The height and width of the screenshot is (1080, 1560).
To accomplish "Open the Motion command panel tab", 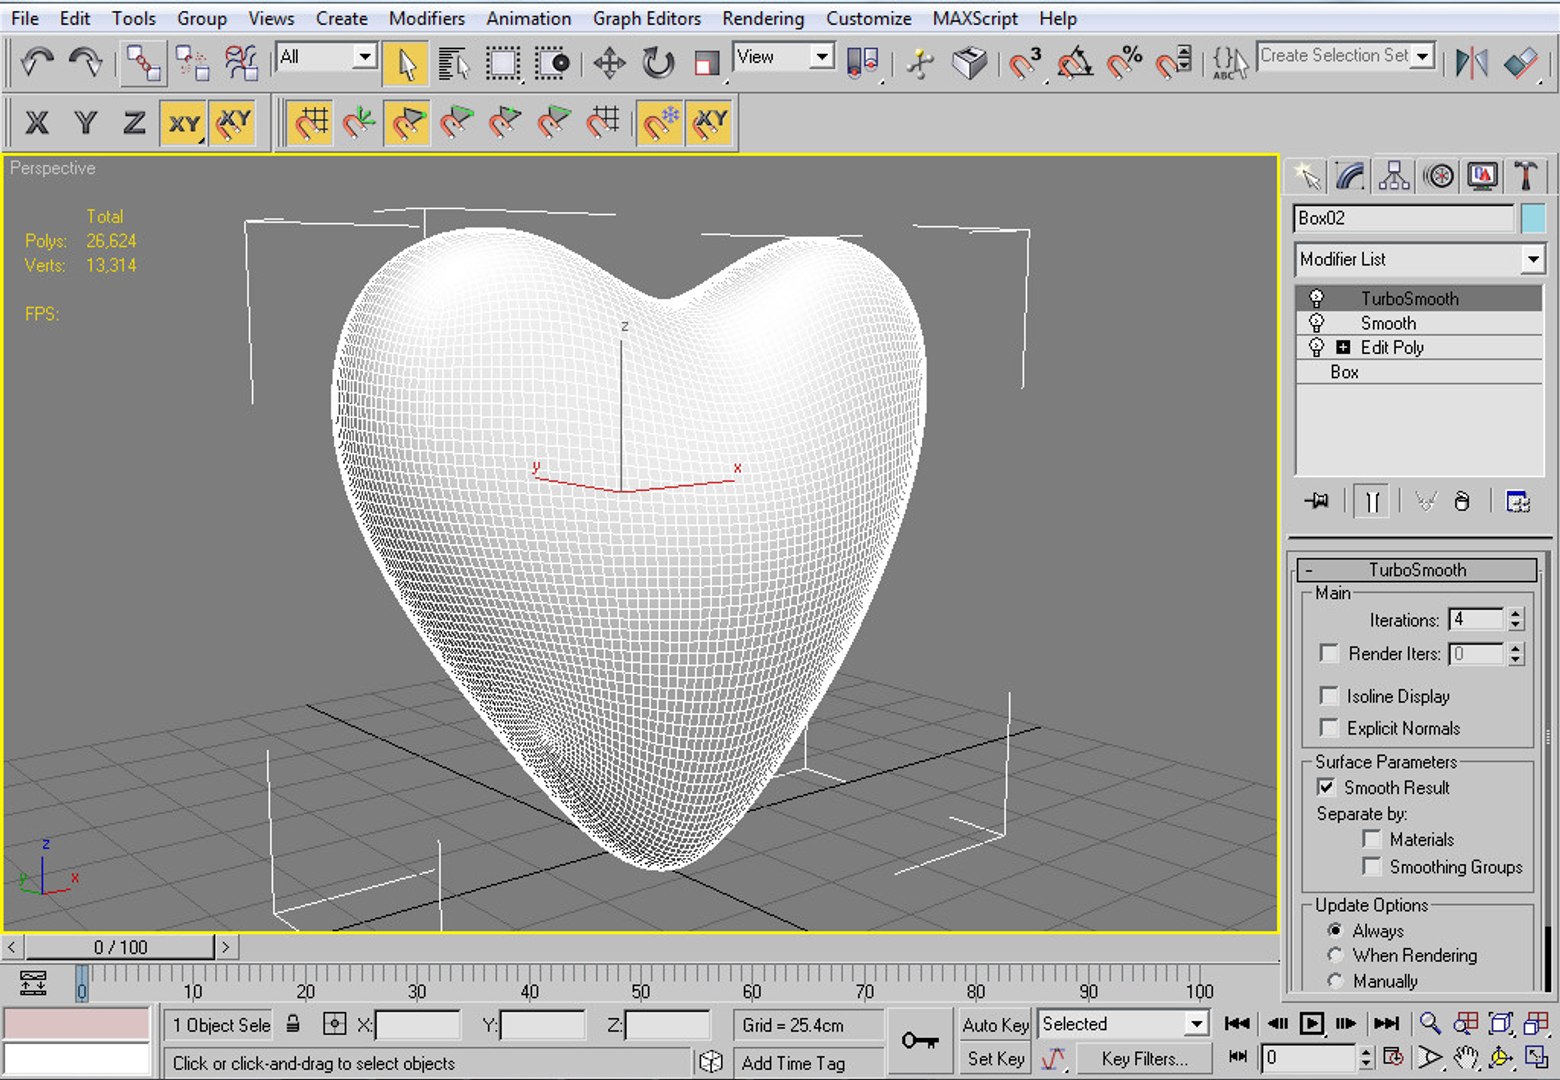I will pos(1439,176).
